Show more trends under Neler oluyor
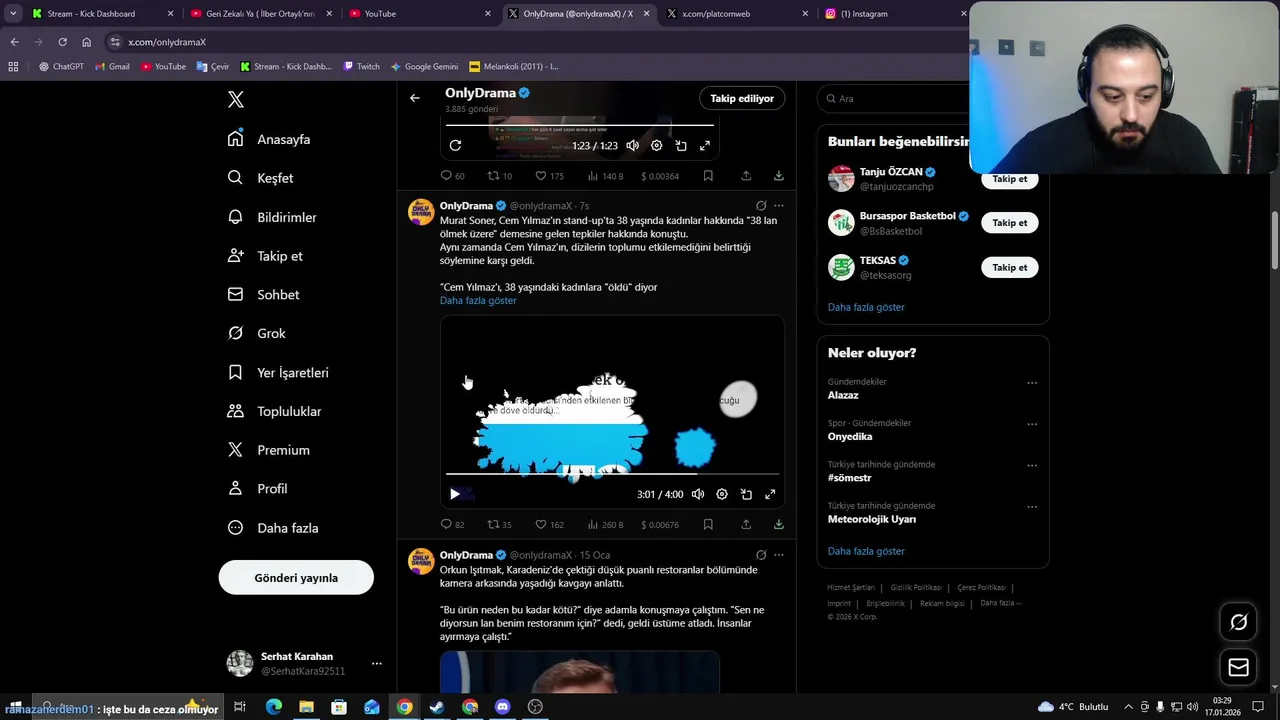1280x720 pixels. (866, 551)
